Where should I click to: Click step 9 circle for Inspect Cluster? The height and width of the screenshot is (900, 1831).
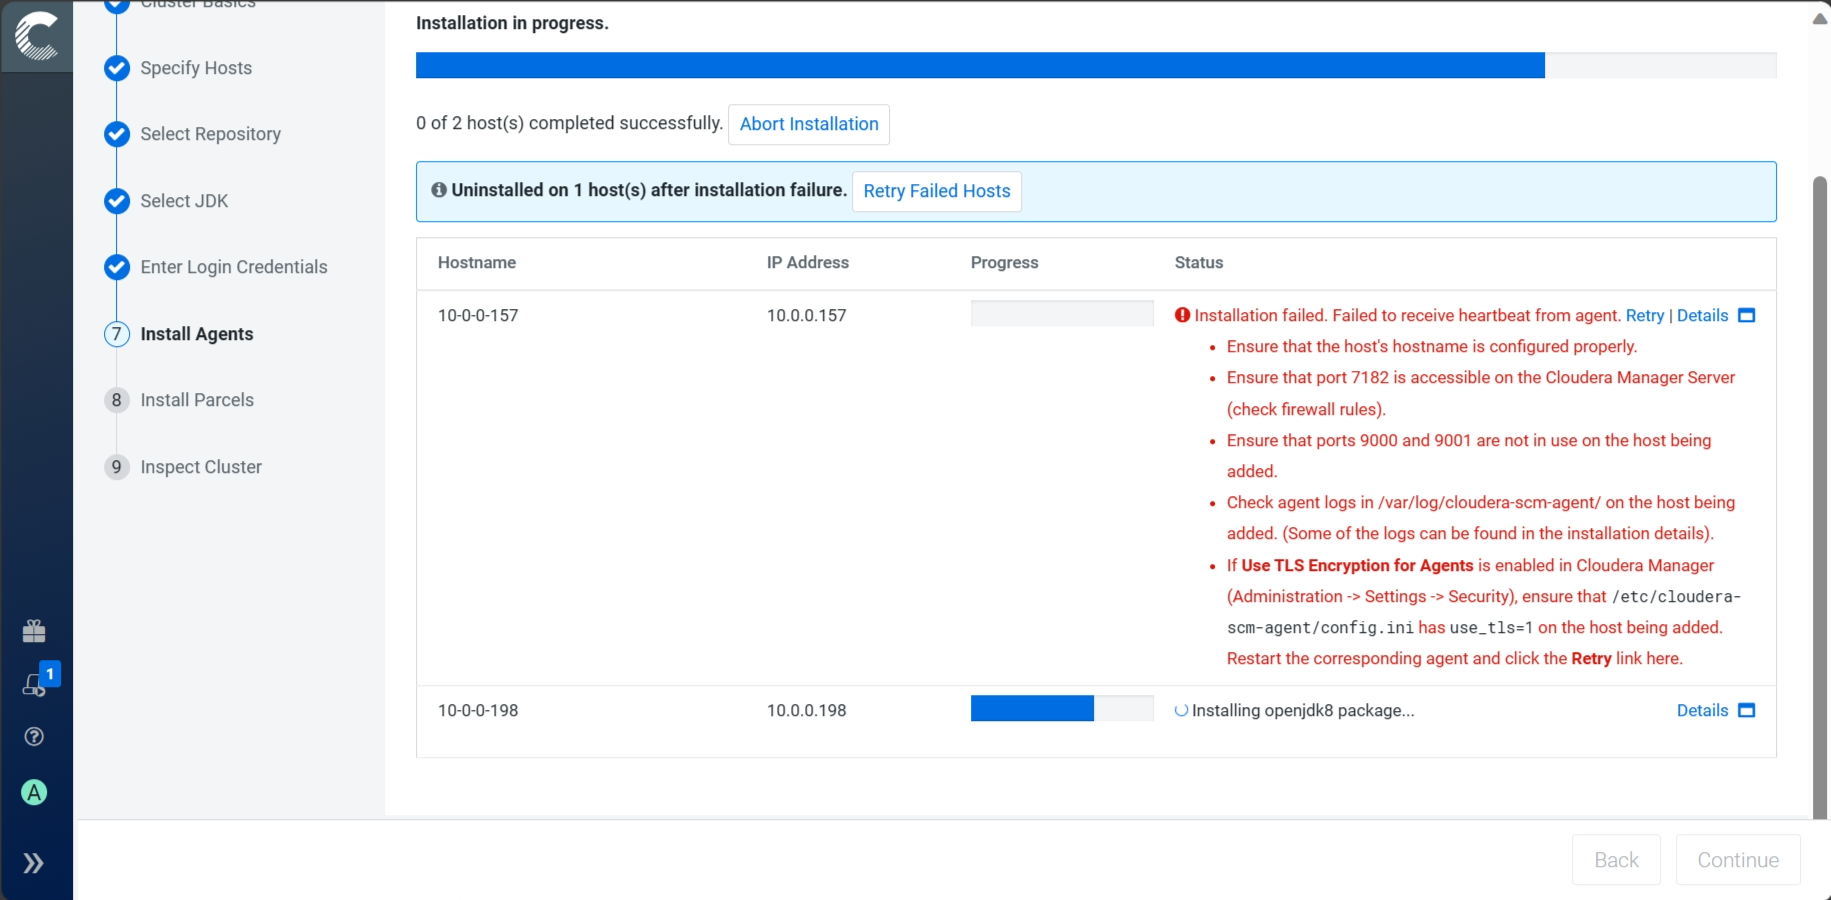tap(117, 467)
